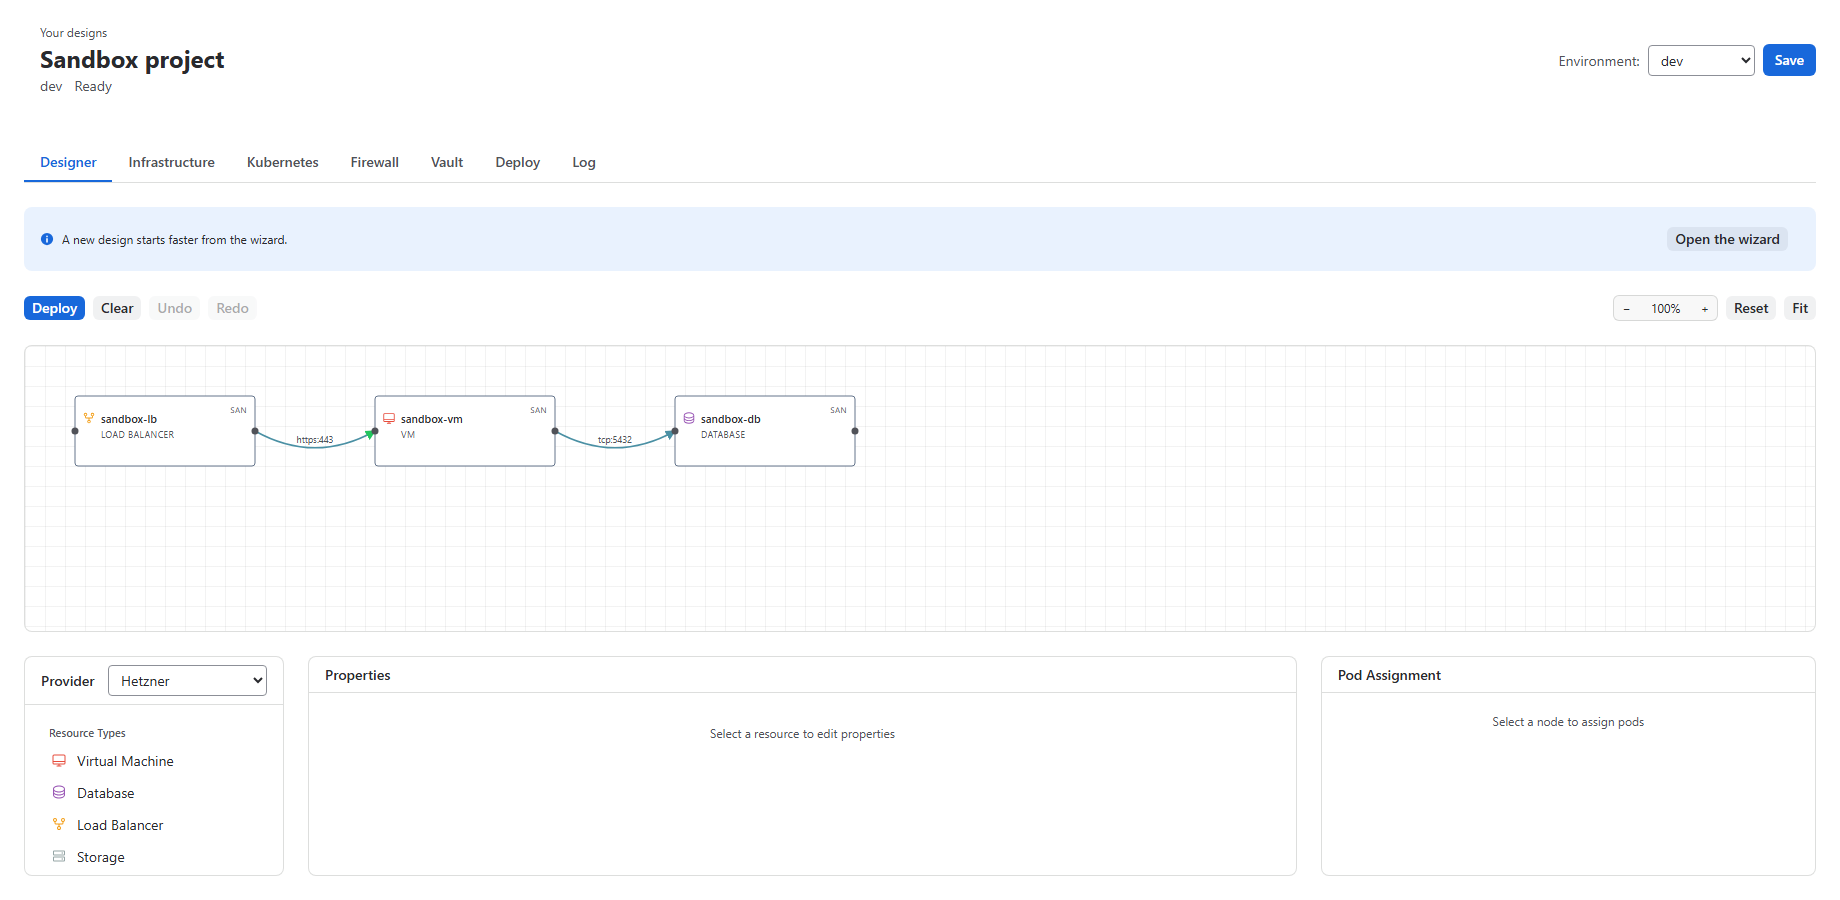Open the Vault tab
This screenshot has width=1840, height=900.
coord(447,162)
